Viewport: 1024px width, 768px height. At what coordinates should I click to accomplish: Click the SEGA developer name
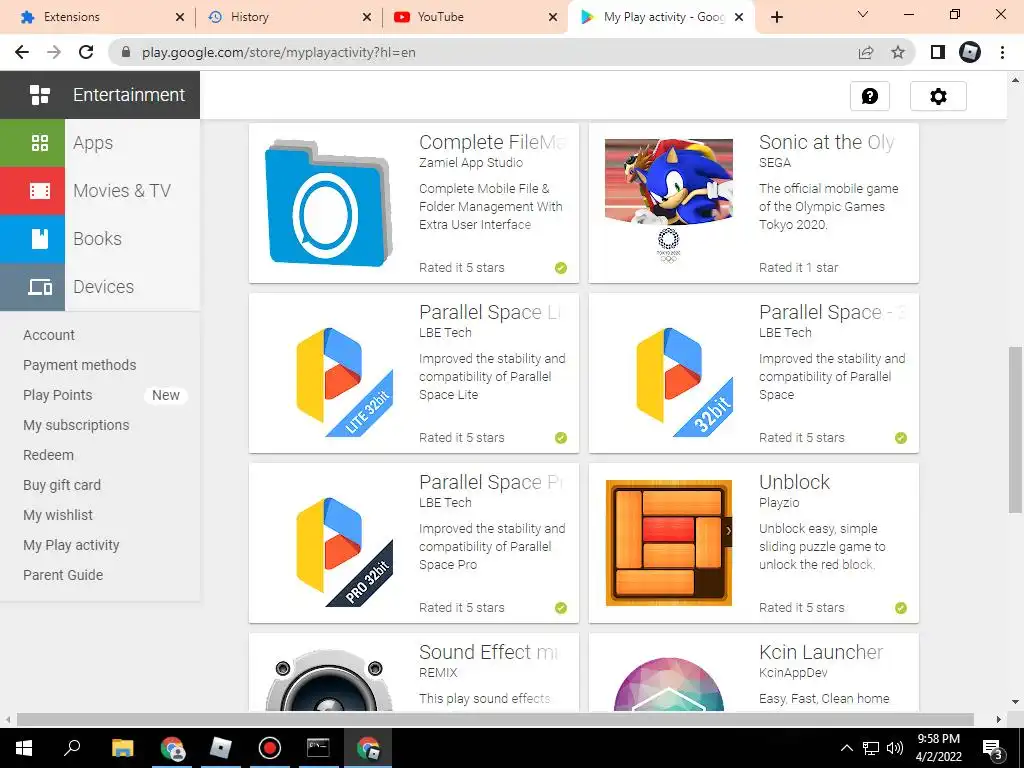pyautogui.click(x=775, y=163)
